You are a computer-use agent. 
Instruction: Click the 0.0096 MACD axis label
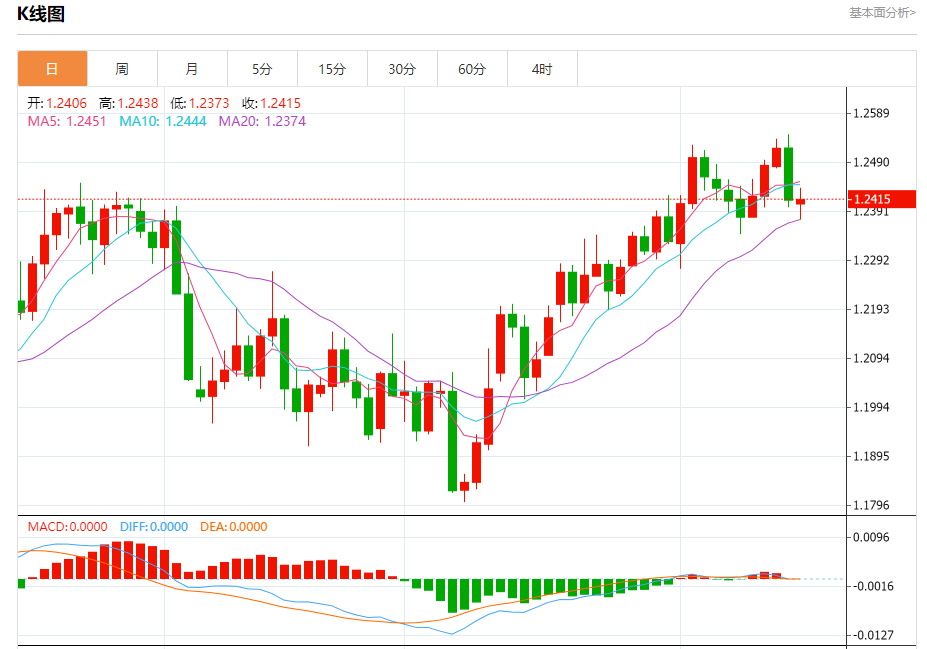pos(871,537)
